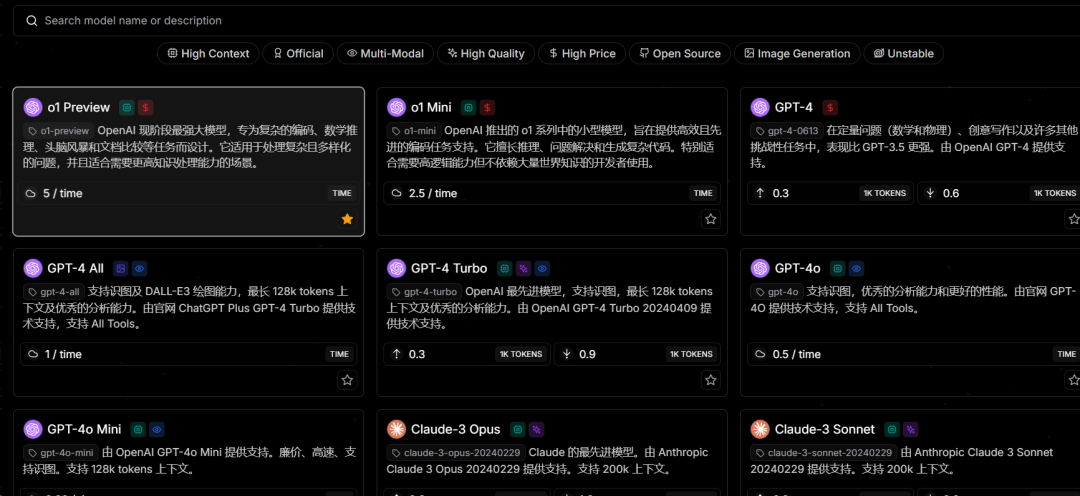This screenshot has height=496, width=1080.
Task: Click the 0.6 output price on GPT-4 card
Action: point(951,194)
